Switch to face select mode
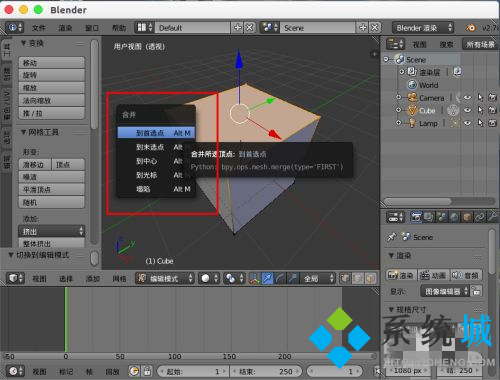 tap(370, 278)
